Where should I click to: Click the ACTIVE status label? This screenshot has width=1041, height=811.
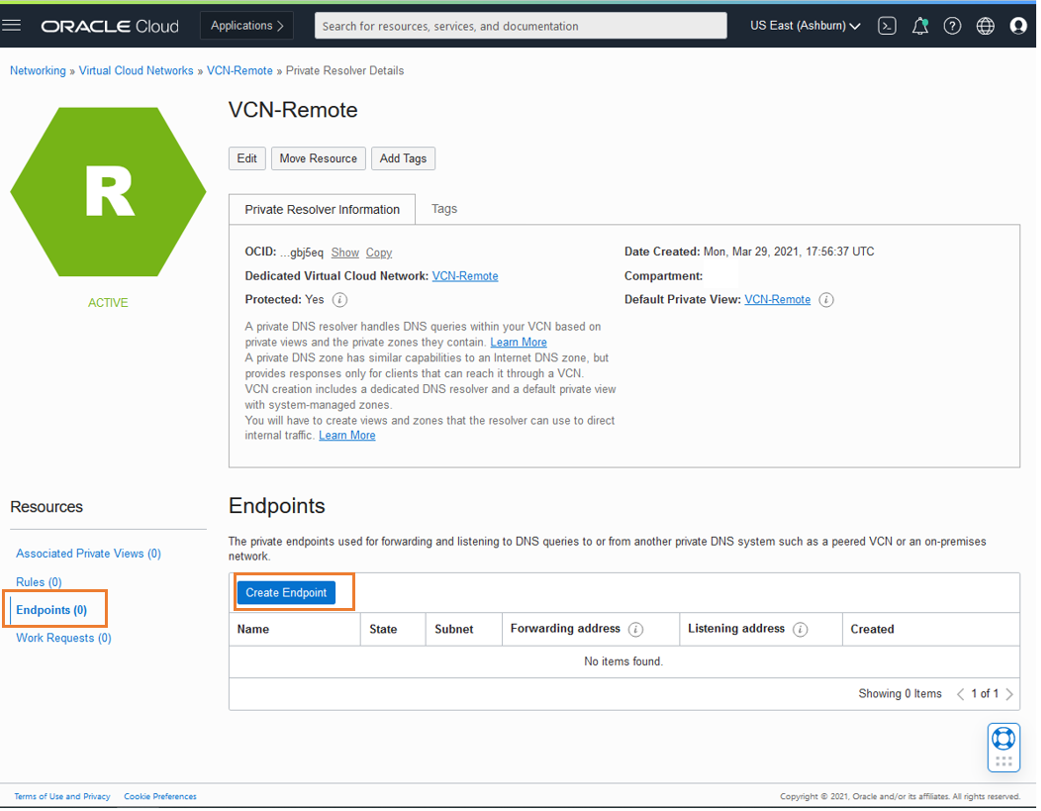[x=108, y=303]
